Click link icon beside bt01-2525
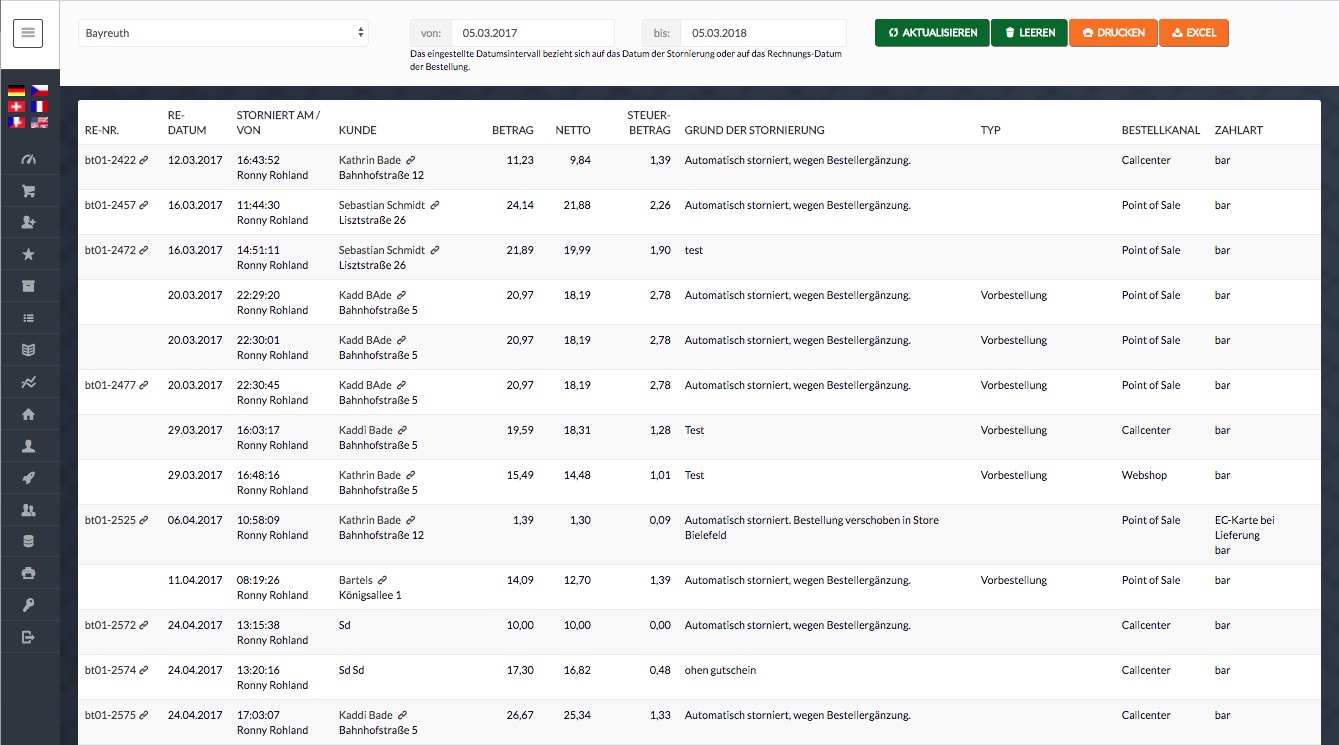The width and height of the screenshot is (1339, 745). click(144, 520)
